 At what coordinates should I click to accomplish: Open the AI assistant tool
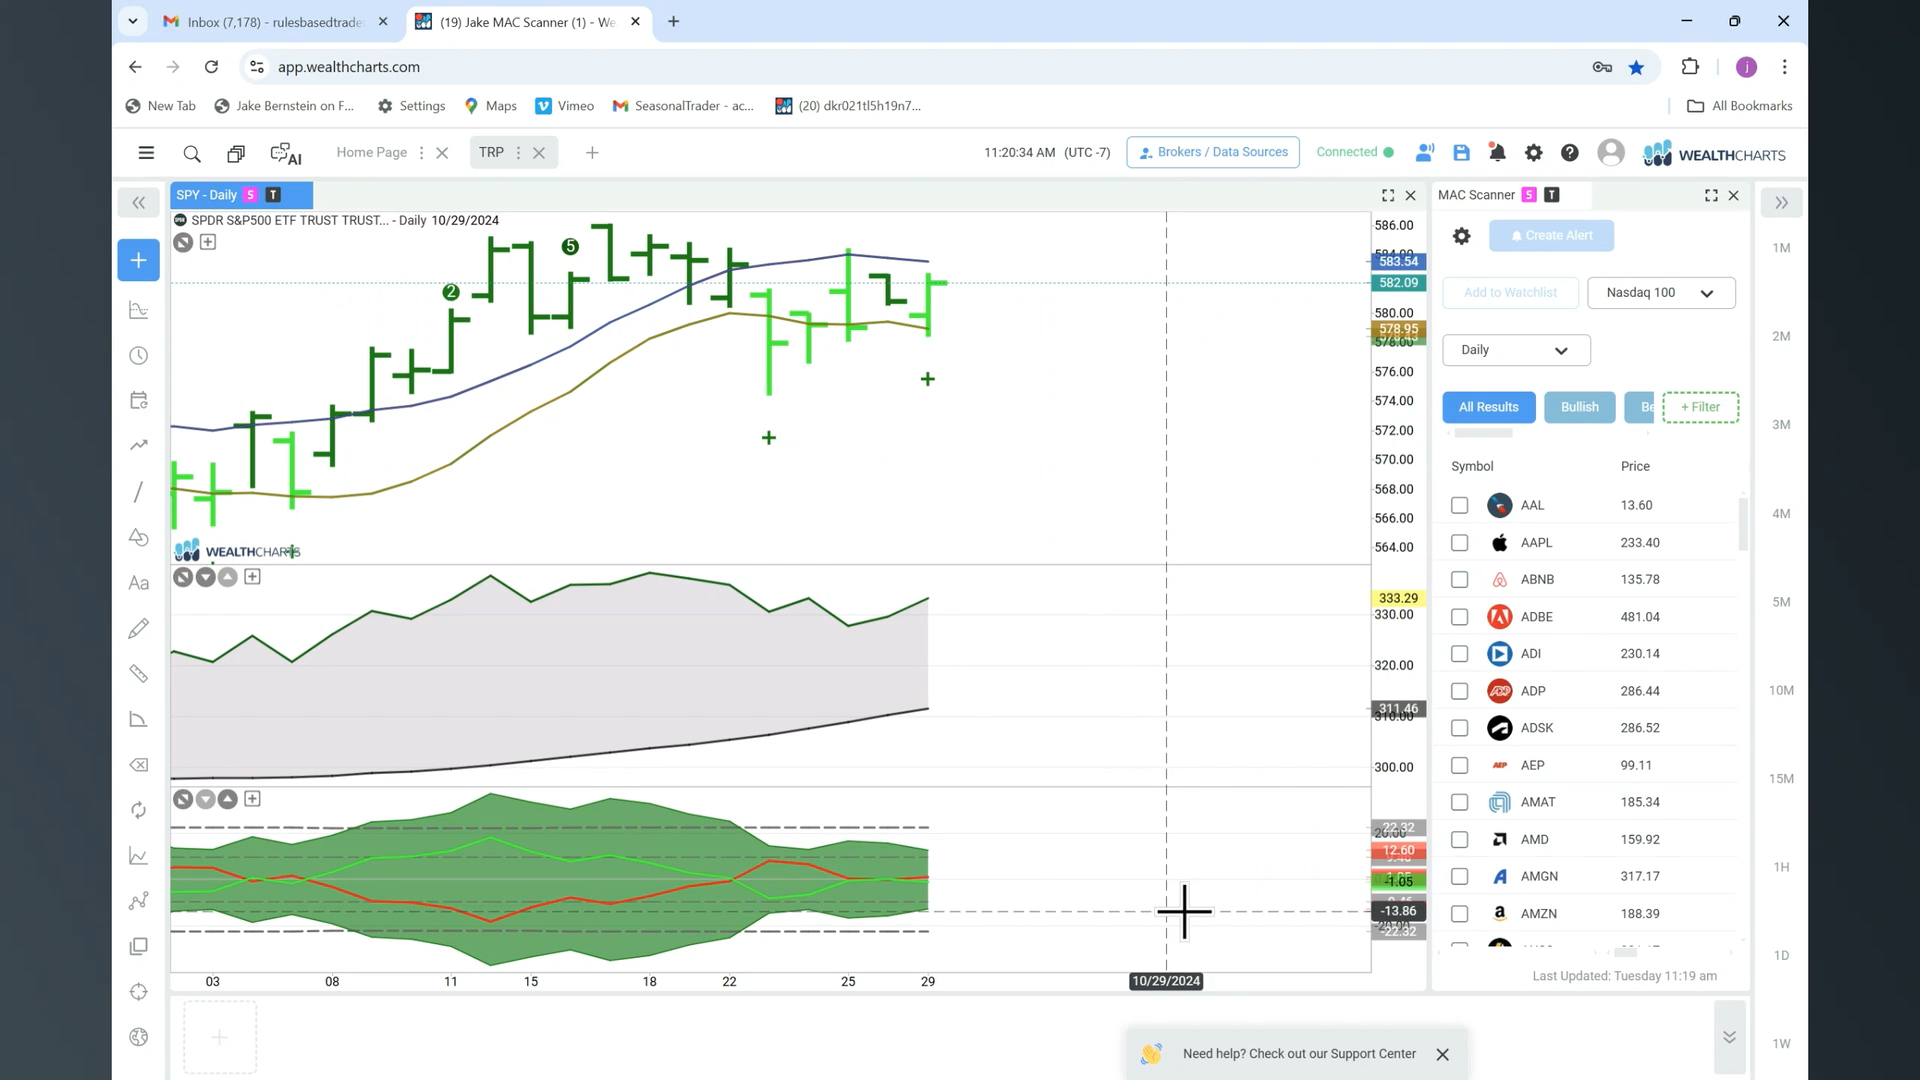coord(286,154)
